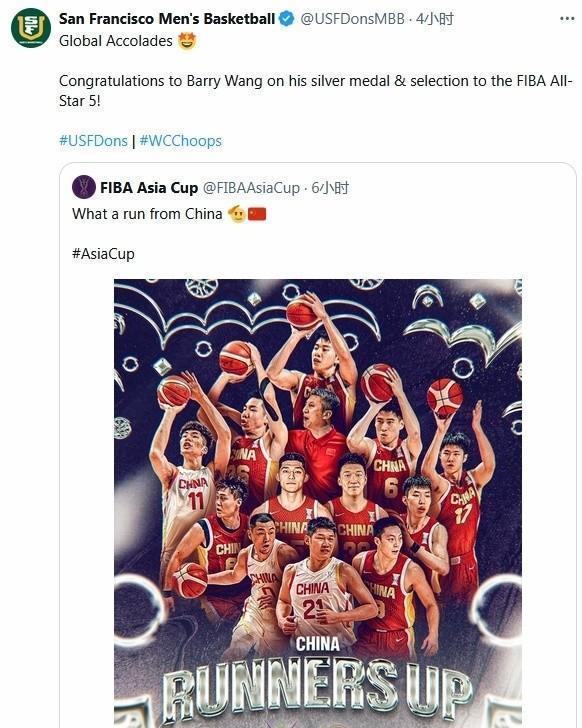Open the #WCChoops hashtag
Viewport: 582px width, 728px height.
181,141
